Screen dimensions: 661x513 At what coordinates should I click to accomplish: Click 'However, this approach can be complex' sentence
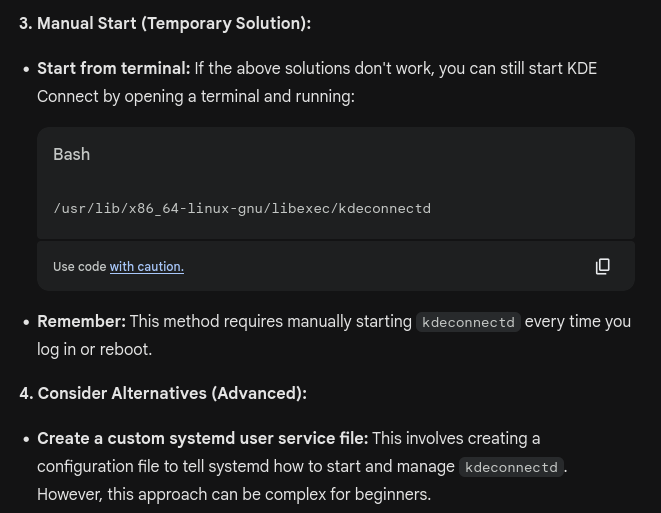click(234, 494)
